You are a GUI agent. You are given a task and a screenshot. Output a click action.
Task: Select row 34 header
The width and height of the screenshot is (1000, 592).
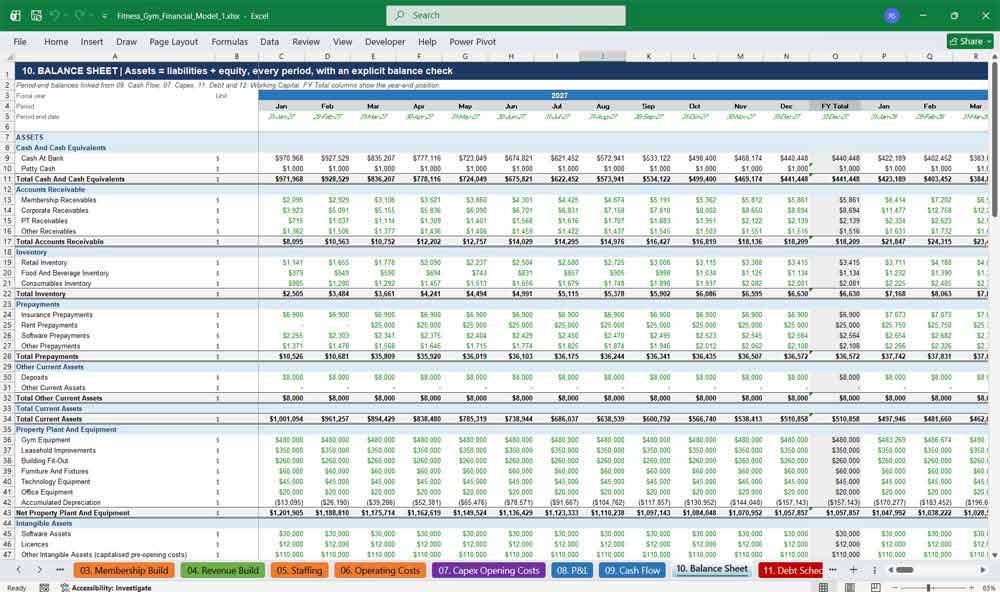(7, 419)
